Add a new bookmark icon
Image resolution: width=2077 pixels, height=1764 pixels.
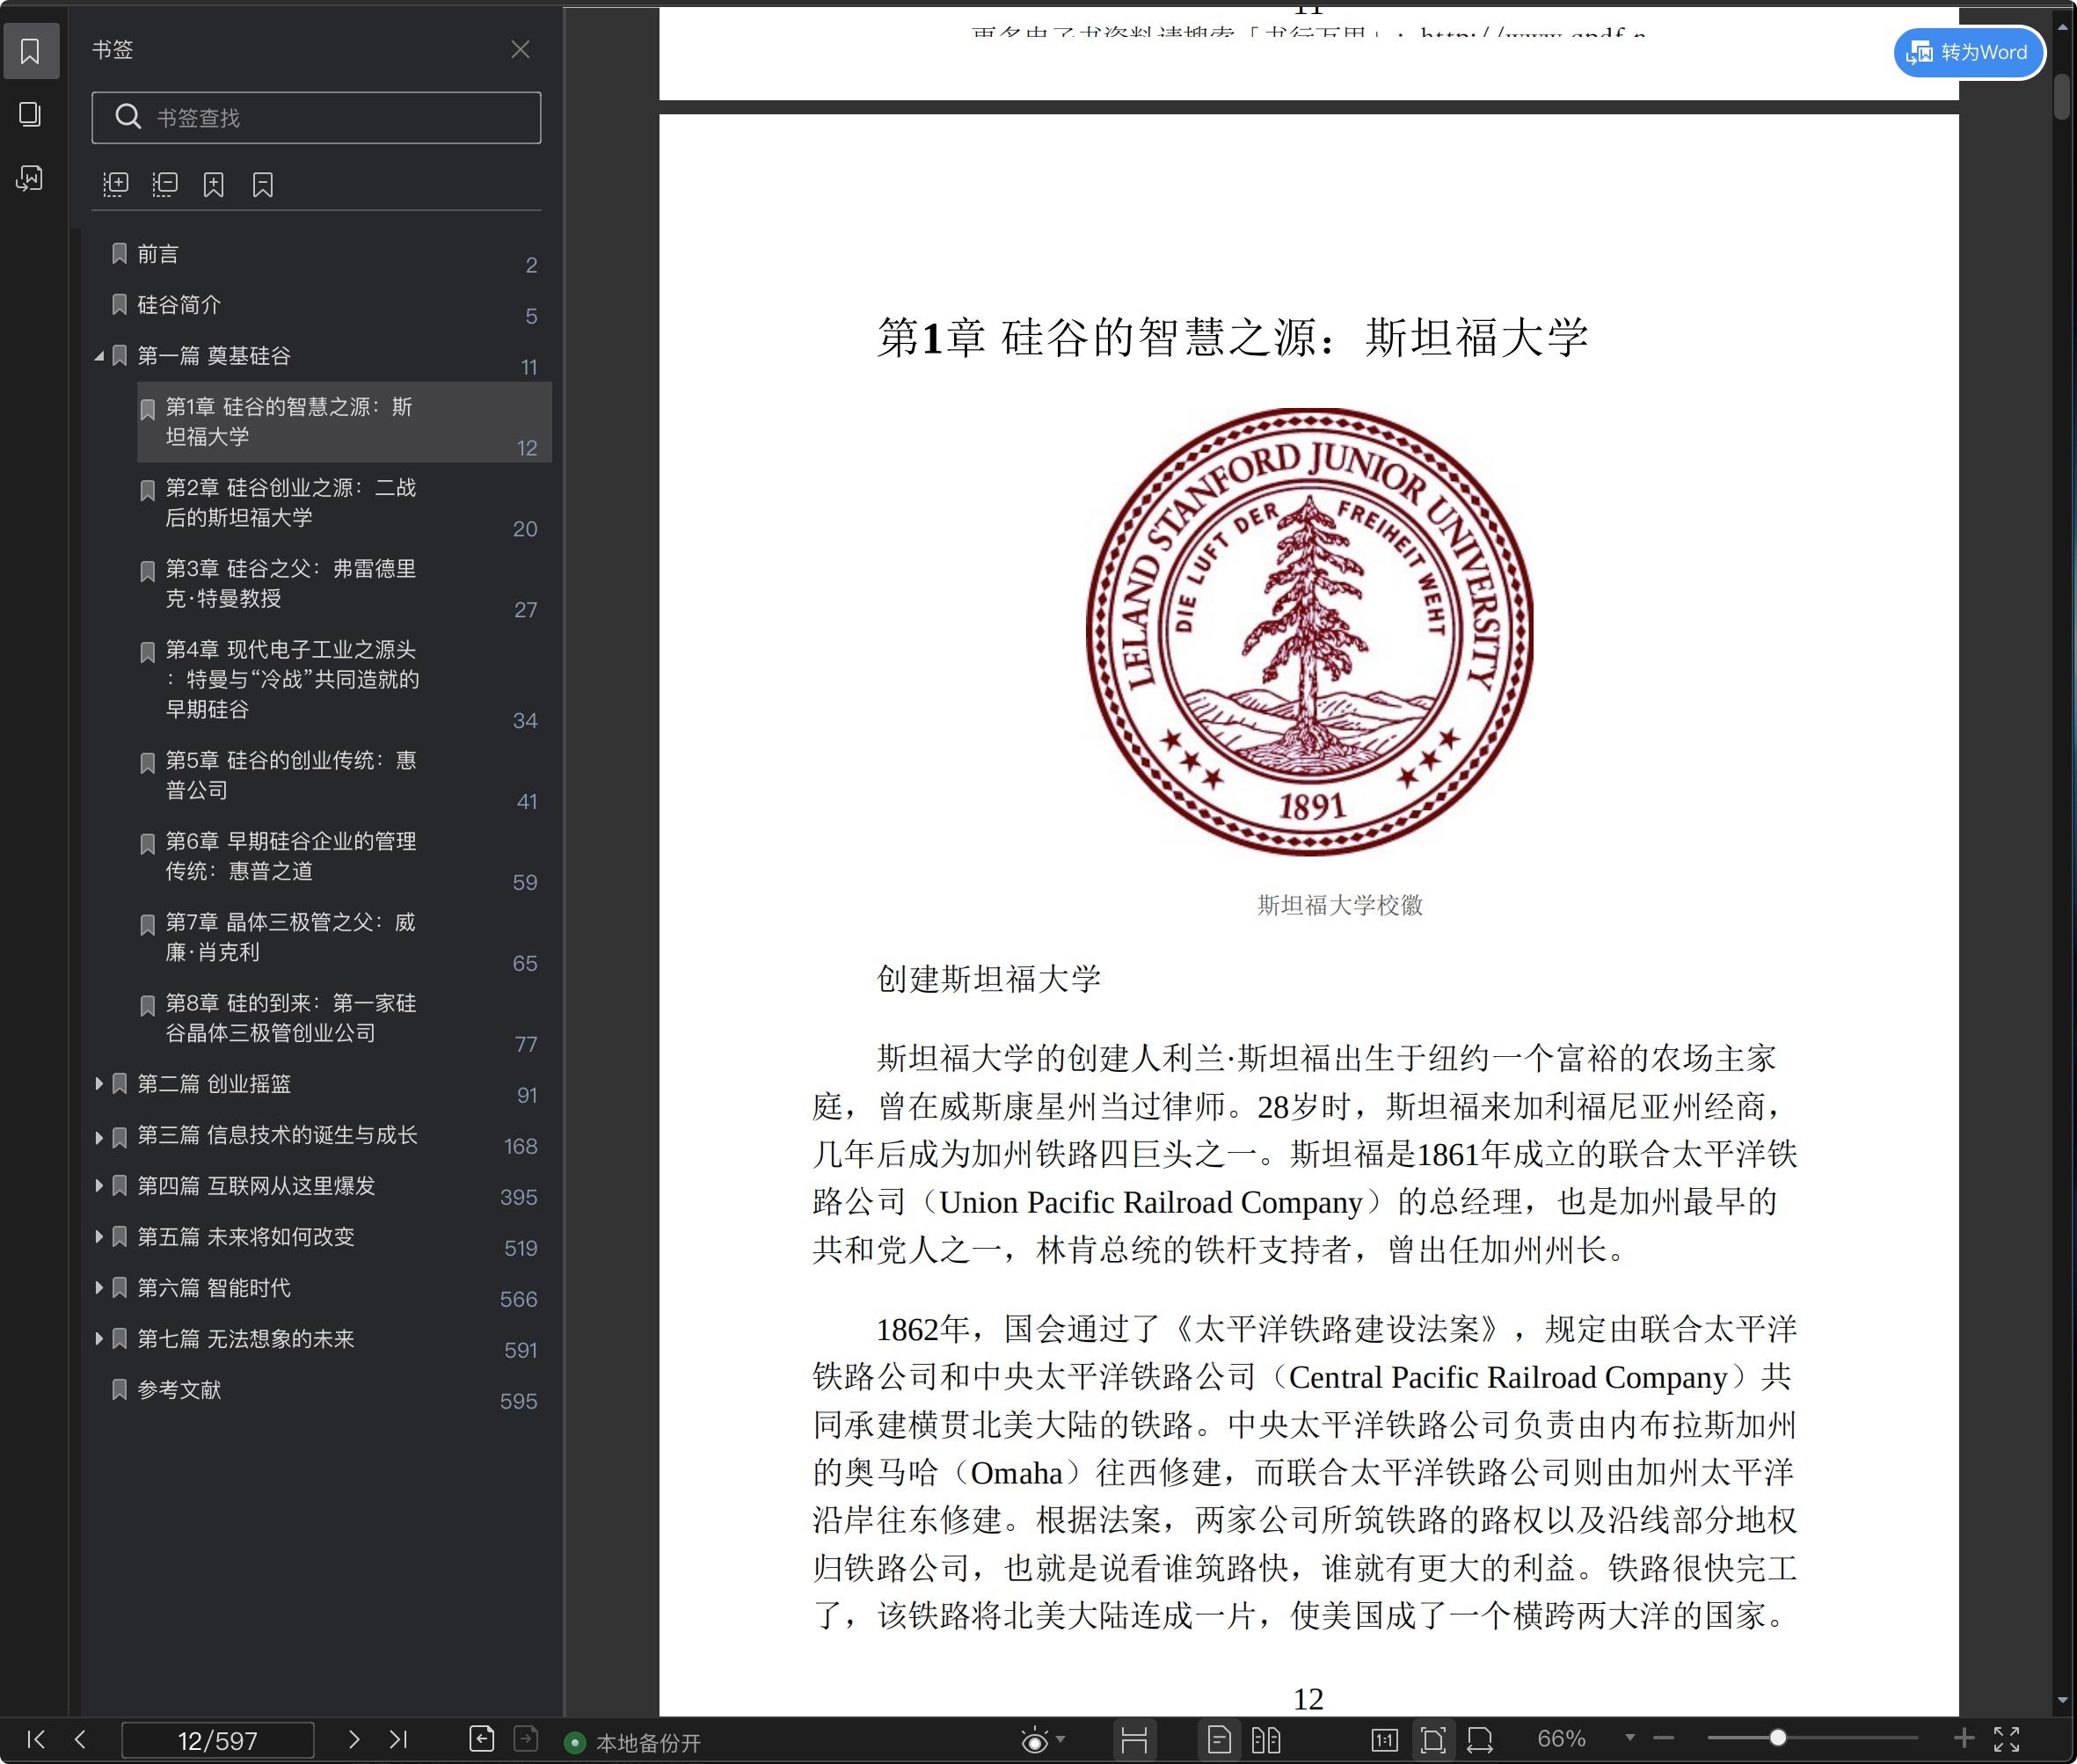coord(214,184)
